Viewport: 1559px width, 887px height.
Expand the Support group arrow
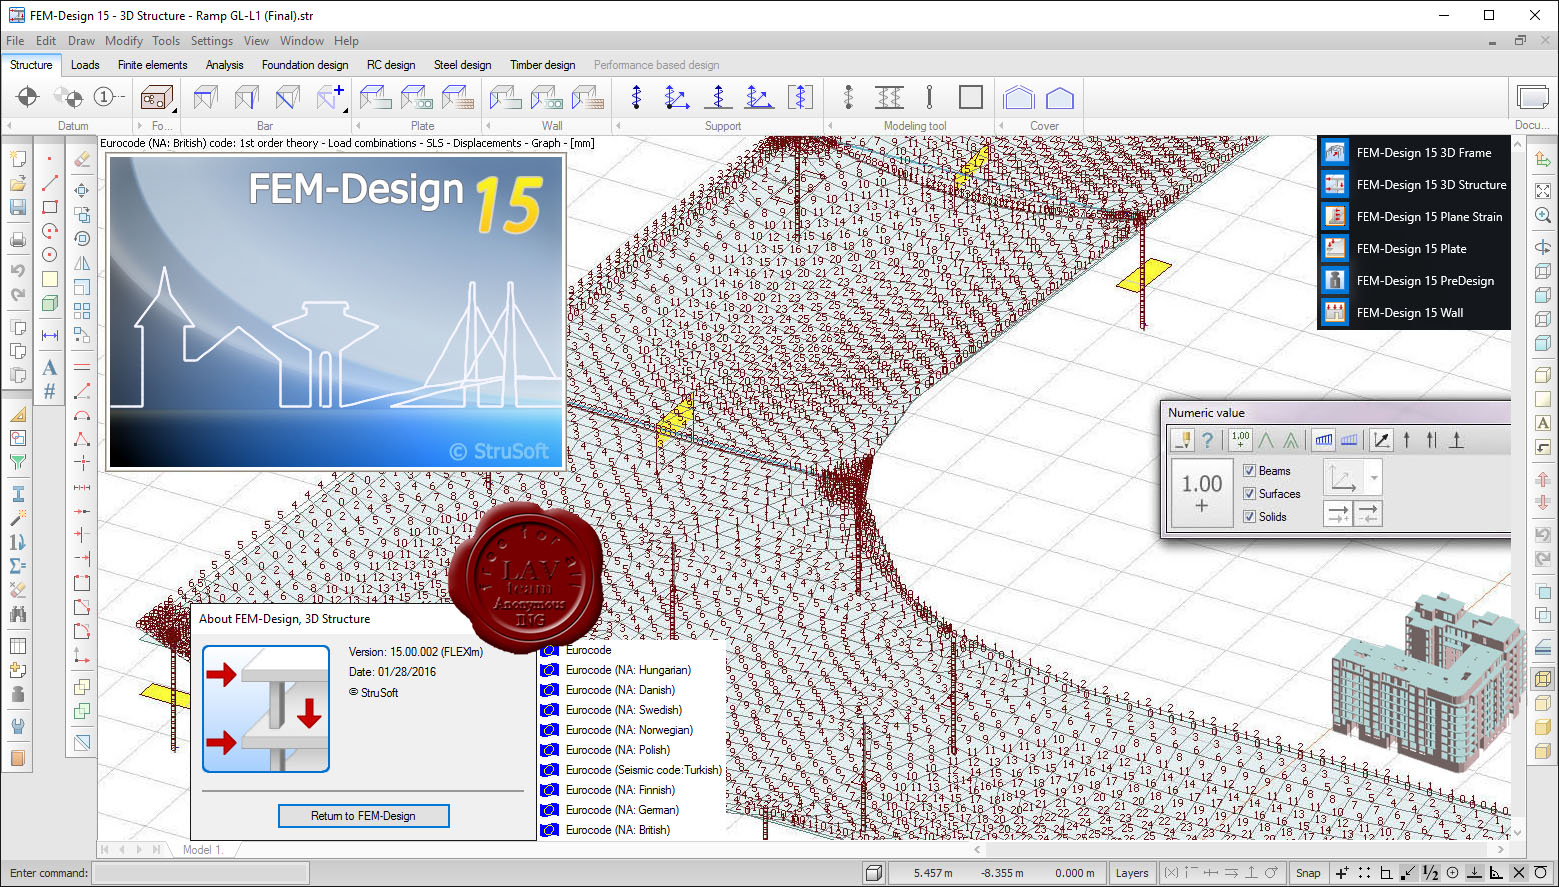pyautogui.click(x=618, y=126)
